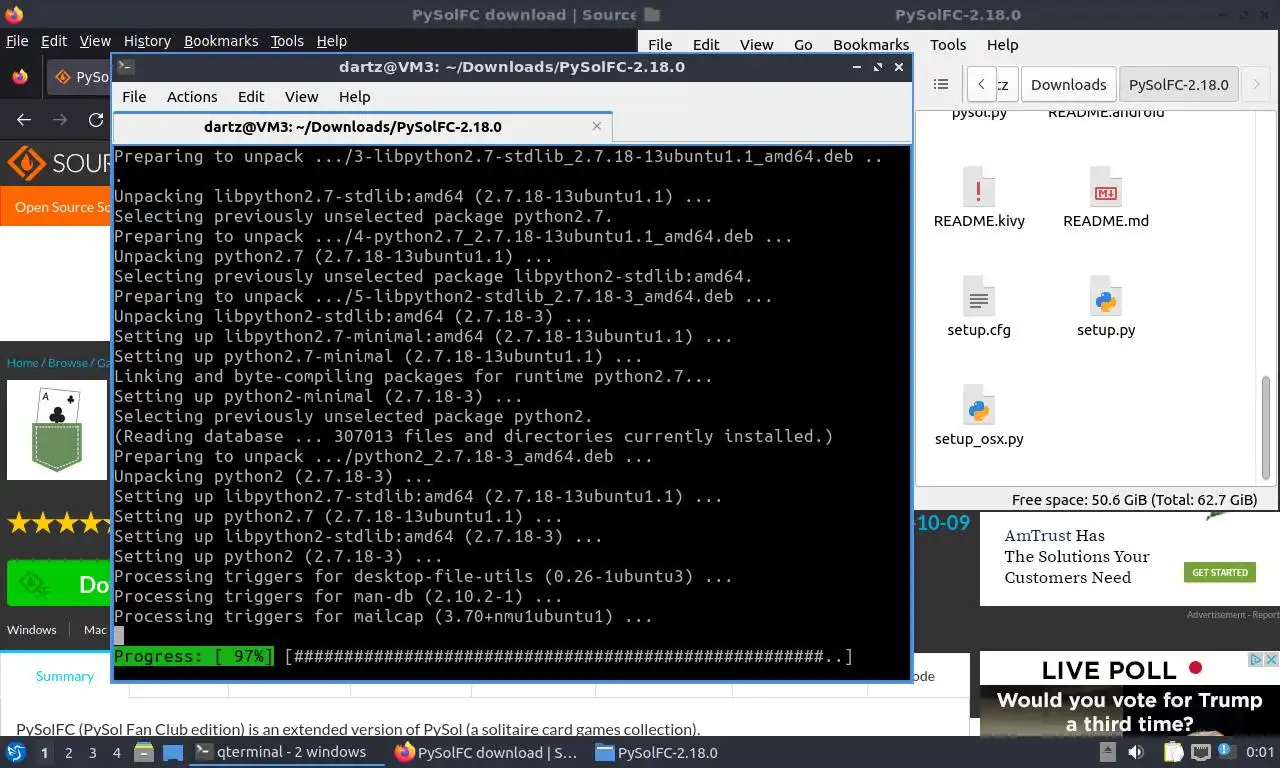Select the Mac platform label
Viewport: 1280px width, 768px height.
(x=95, y=629)
